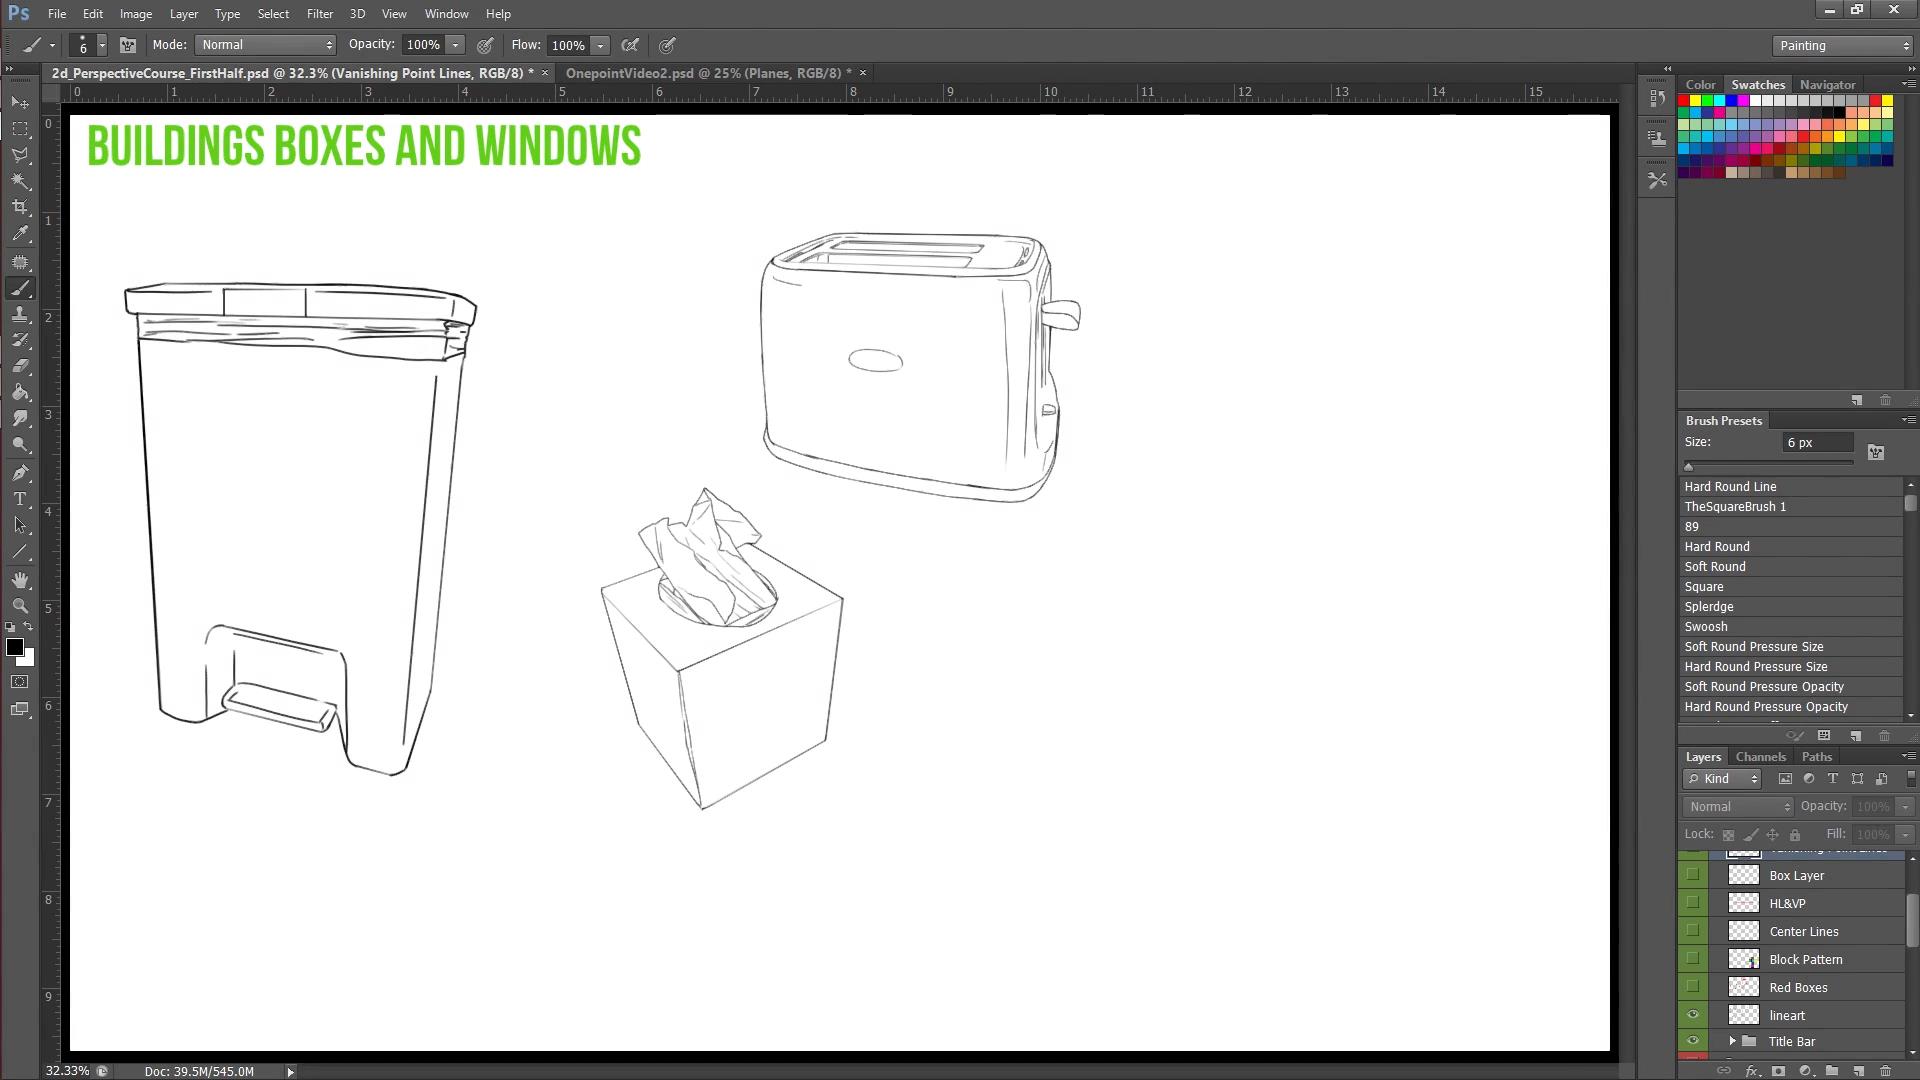Select the Path Selection tool
This screenshot has width=1920, height=1080.
[x=20, y=525]
